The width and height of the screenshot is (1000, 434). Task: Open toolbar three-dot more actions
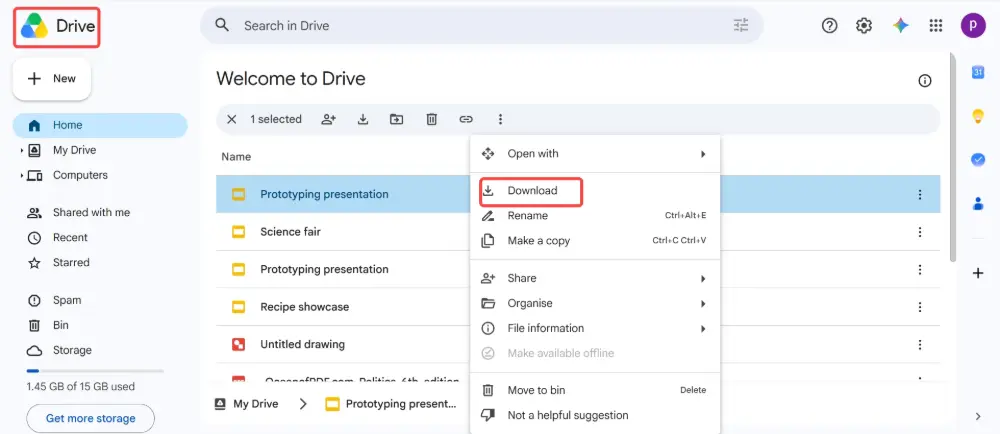tap(501, 119)
